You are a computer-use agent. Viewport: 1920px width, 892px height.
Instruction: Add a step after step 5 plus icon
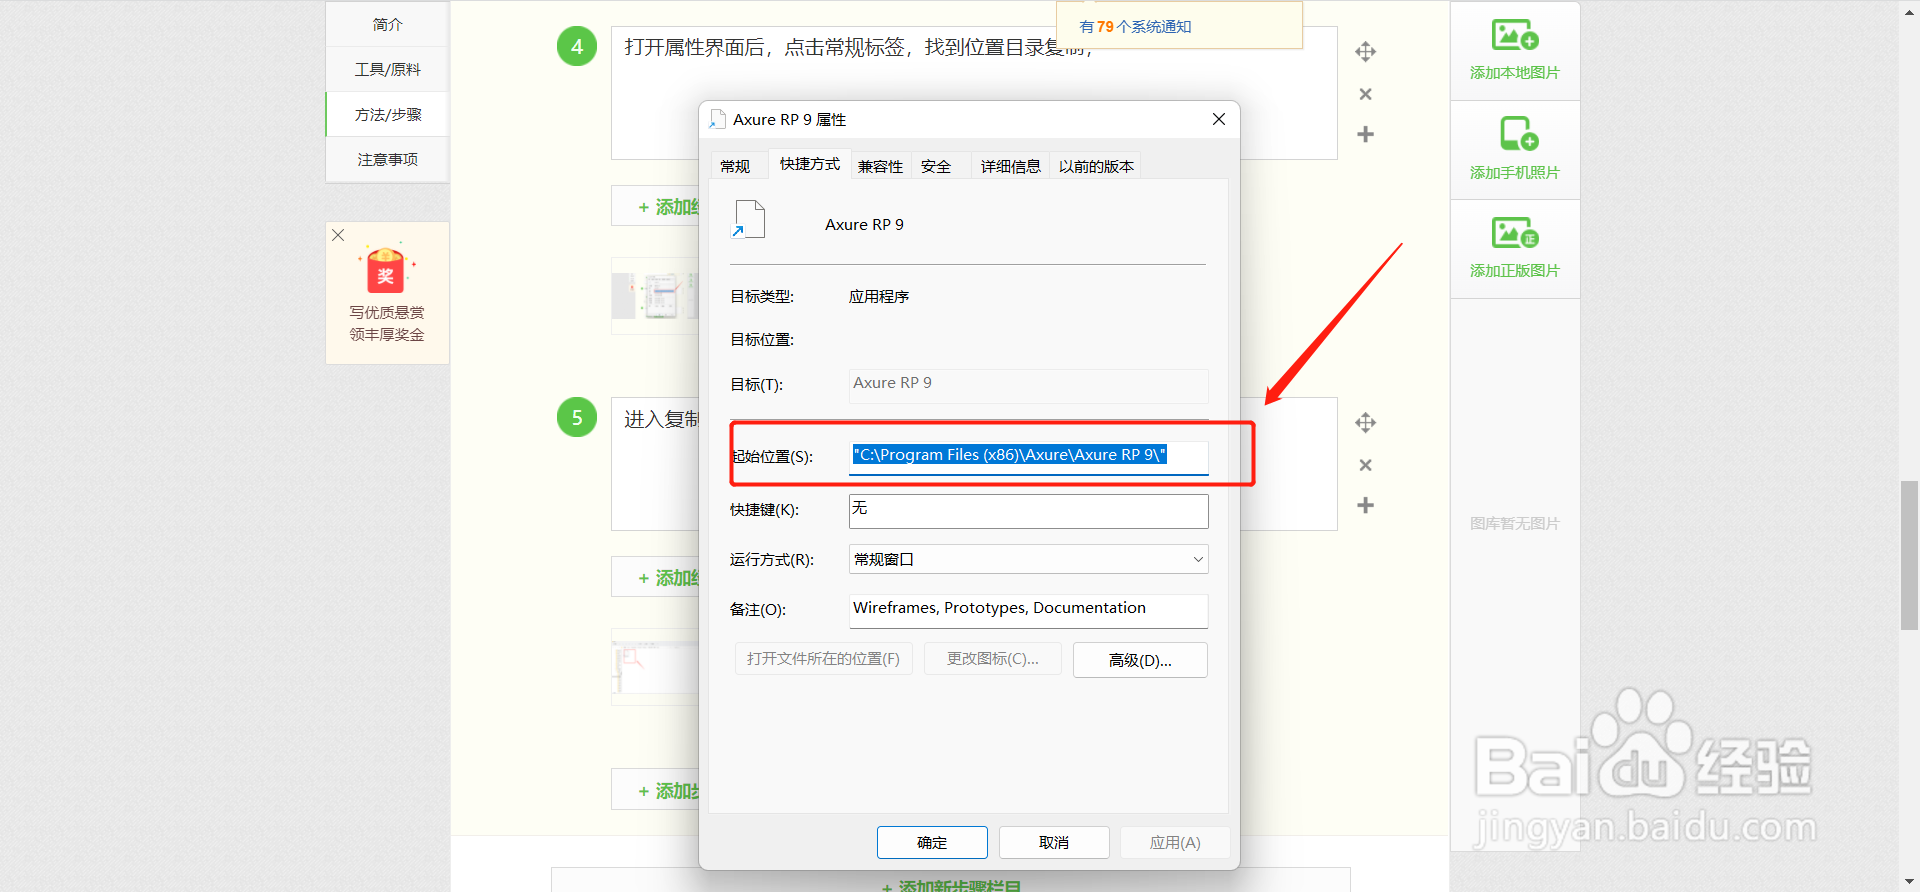(x=1365, y=505)
